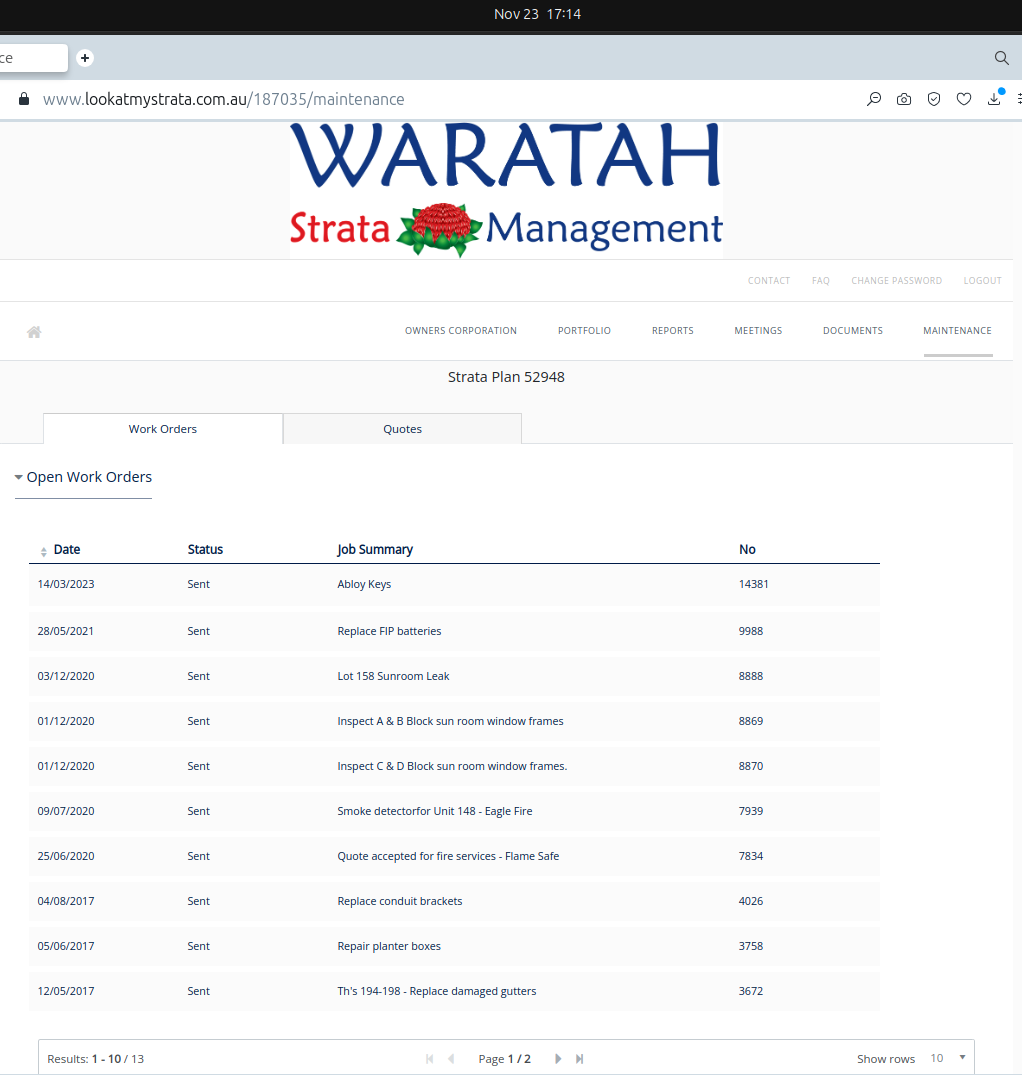Click the system clock Nov 23 17:14

click(537, 14)
